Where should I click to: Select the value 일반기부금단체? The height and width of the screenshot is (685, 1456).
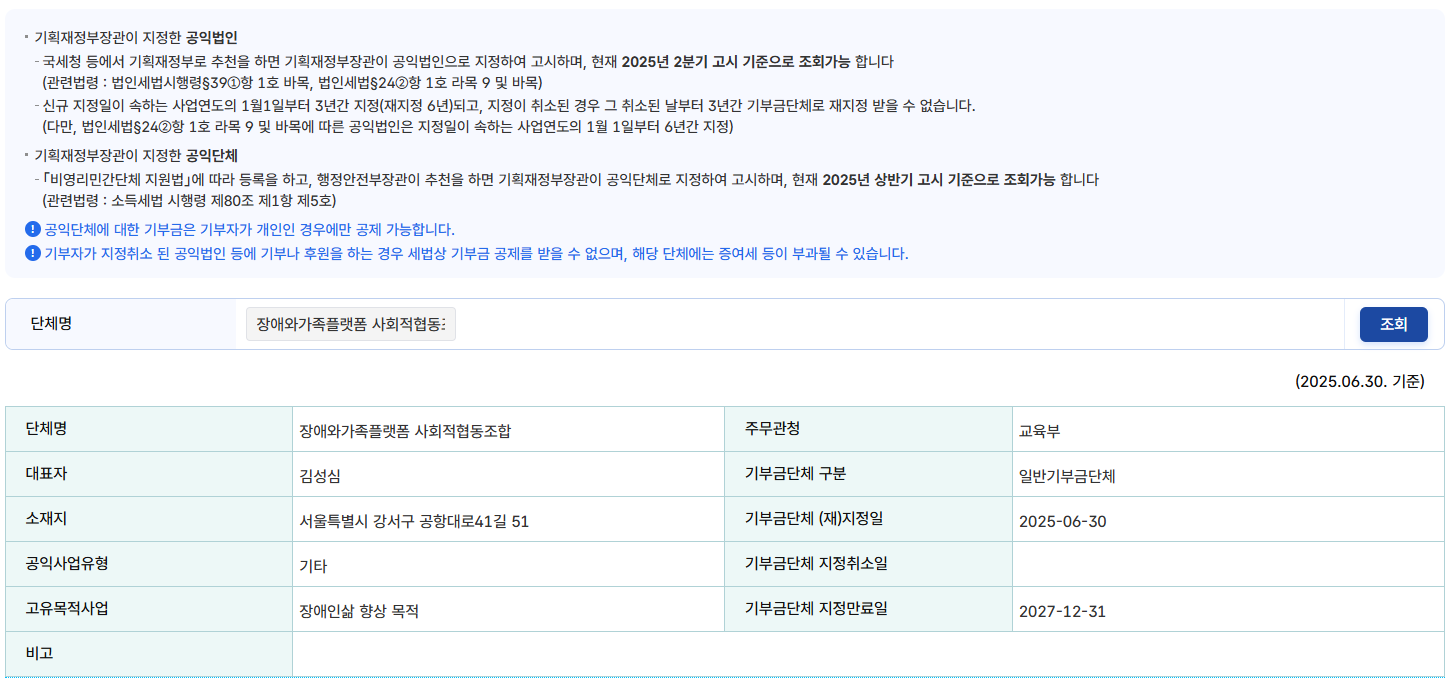1067,477
